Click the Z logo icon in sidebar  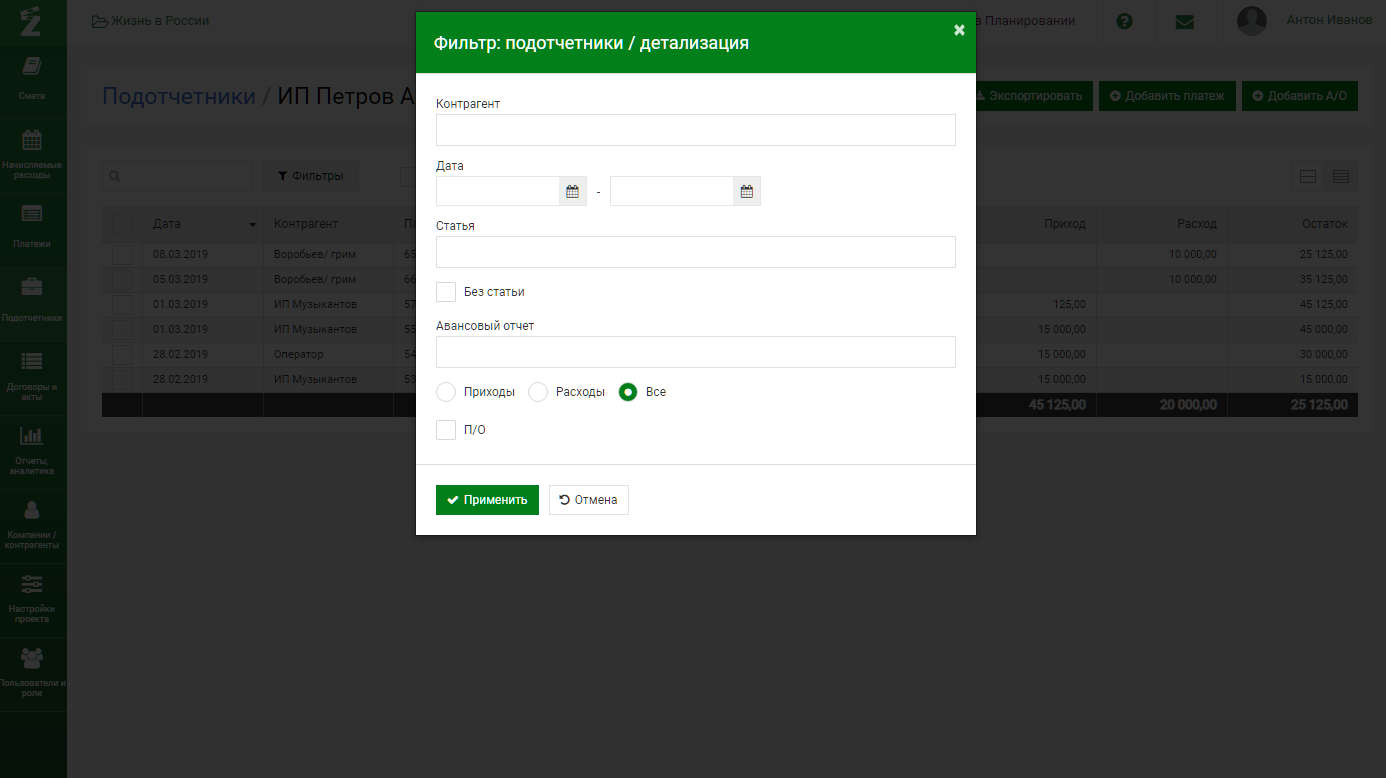(x=31, y=20)
